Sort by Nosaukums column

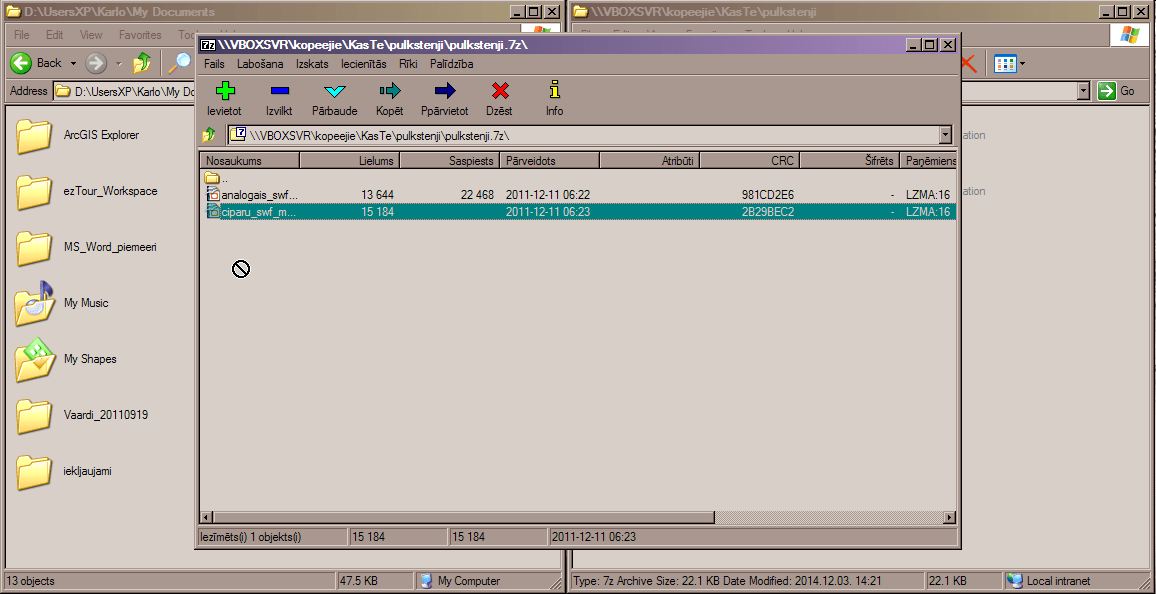(x=249, y=161)
